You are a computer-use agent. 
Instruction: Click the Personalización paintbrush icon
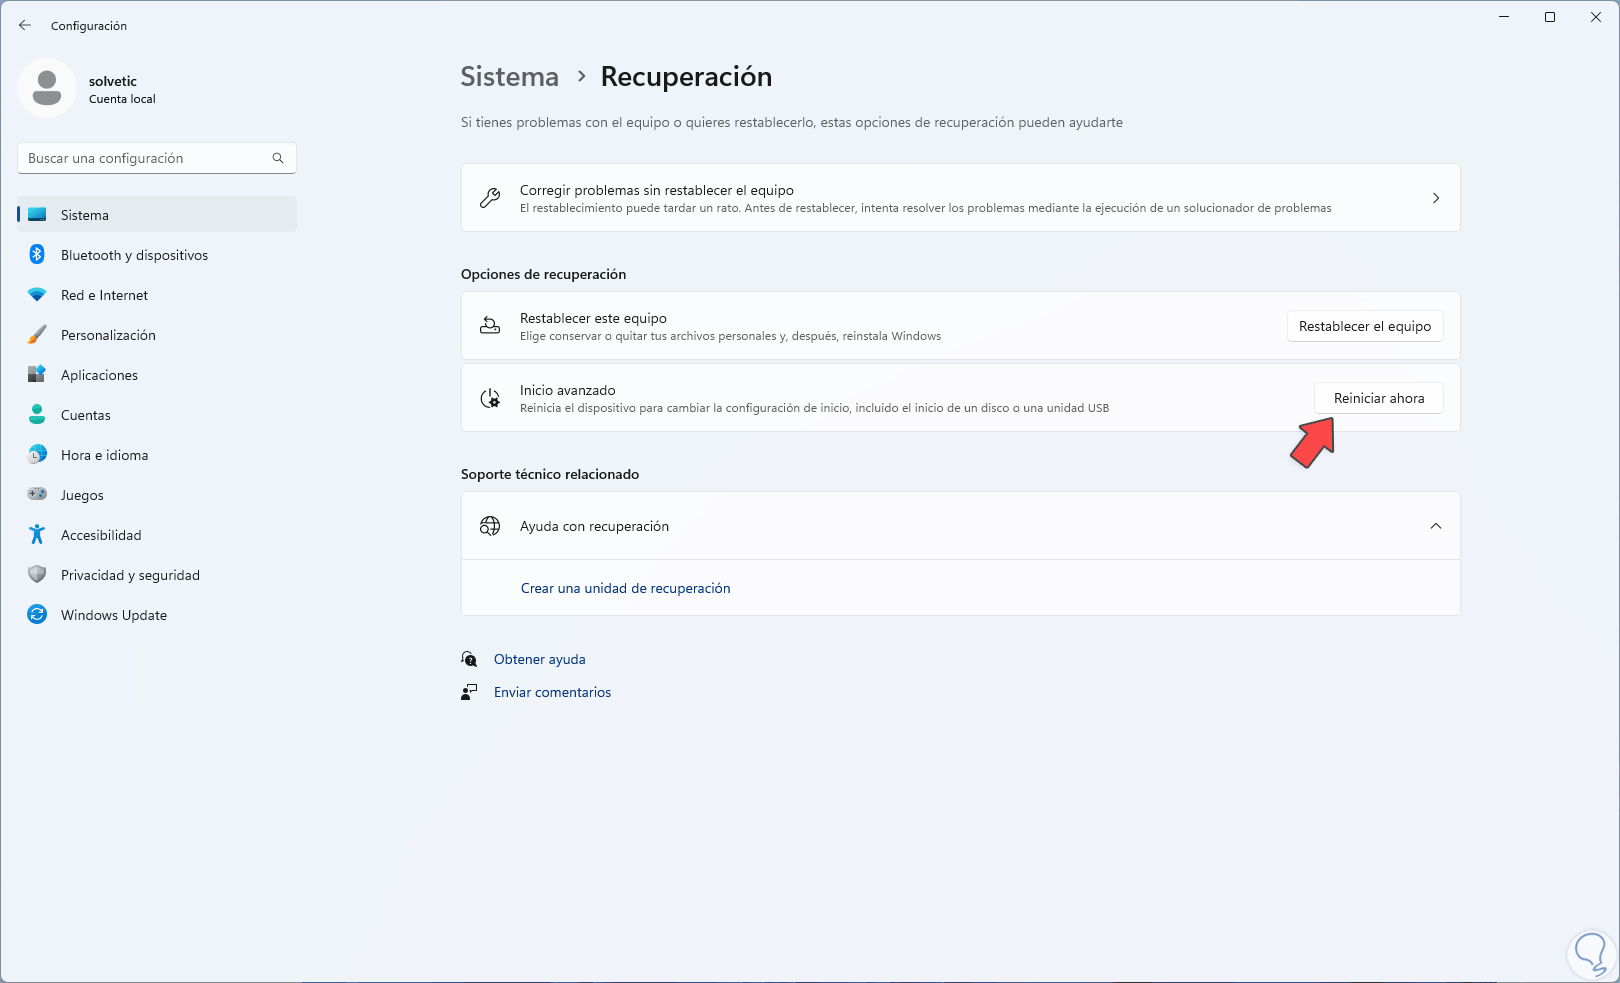click(37, 335)
